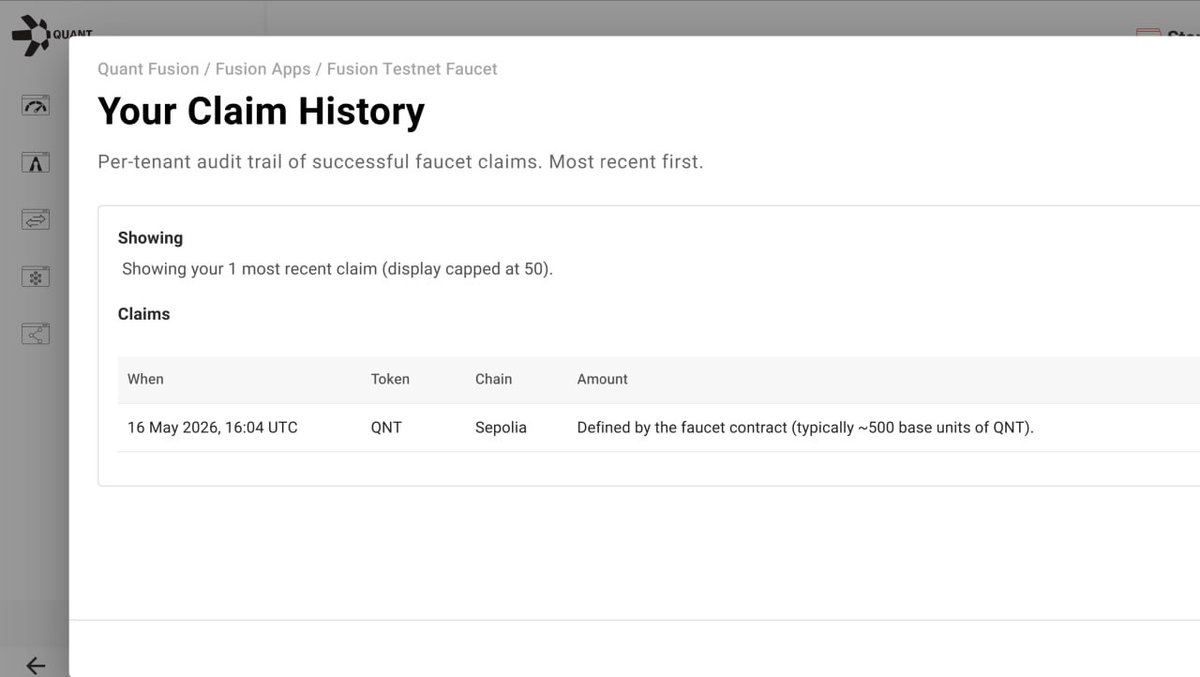Click the Chain column header
Screen dimensions: 1200x677
click(x=493, y=379)
